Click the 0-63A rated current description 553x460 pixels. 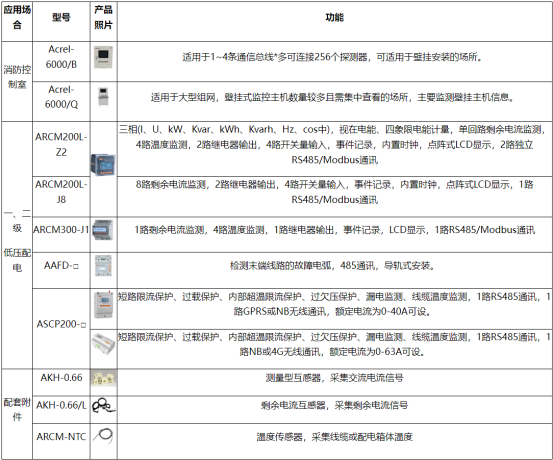point(334,344)
